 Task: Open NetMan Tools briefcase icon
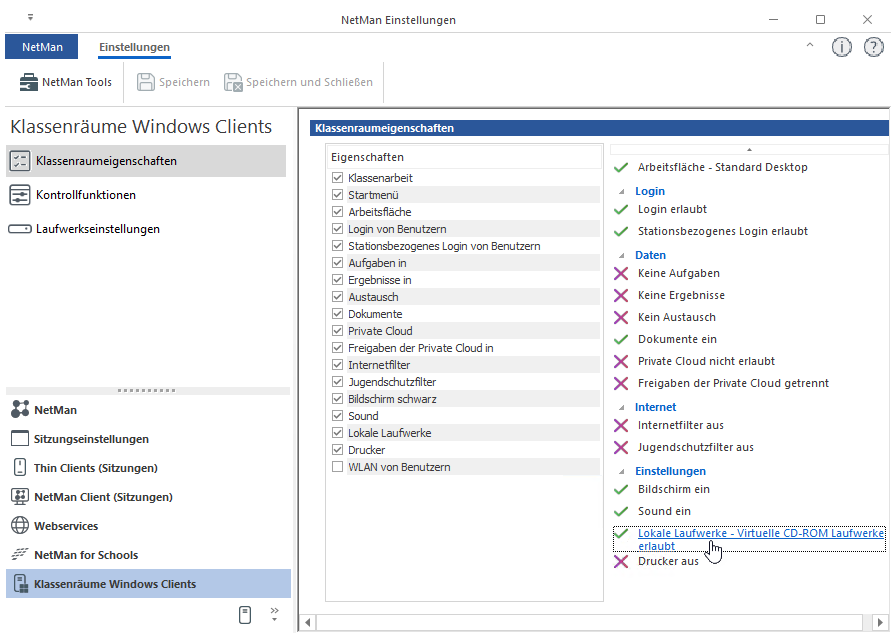28,82
